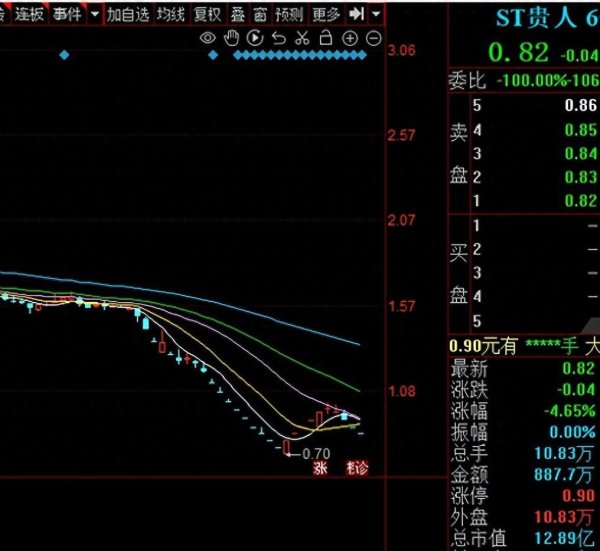The image size is (600, 551).
Task: Click the 外盘 value 10.83万
Action: pyautogui.click(x=565, y=517)
